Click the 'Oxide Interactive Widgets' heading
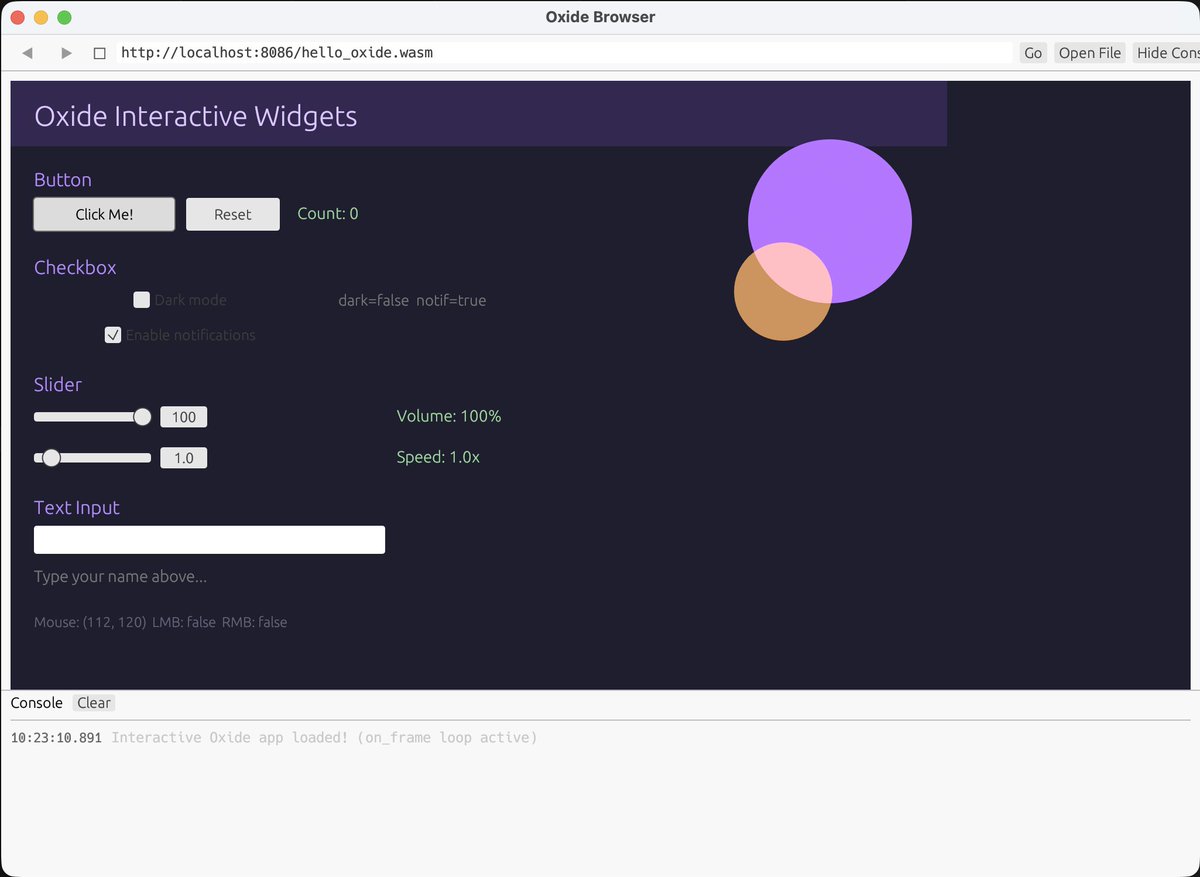Viewport: 1200px width, 877px height. 195,116
